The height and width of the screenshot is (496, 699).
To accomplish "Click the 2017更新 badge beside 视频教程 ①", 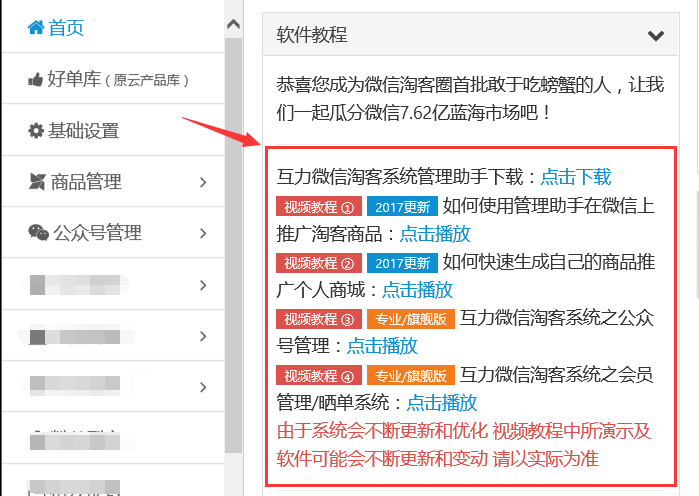I will pyautogui.click(x=403, y=206).
